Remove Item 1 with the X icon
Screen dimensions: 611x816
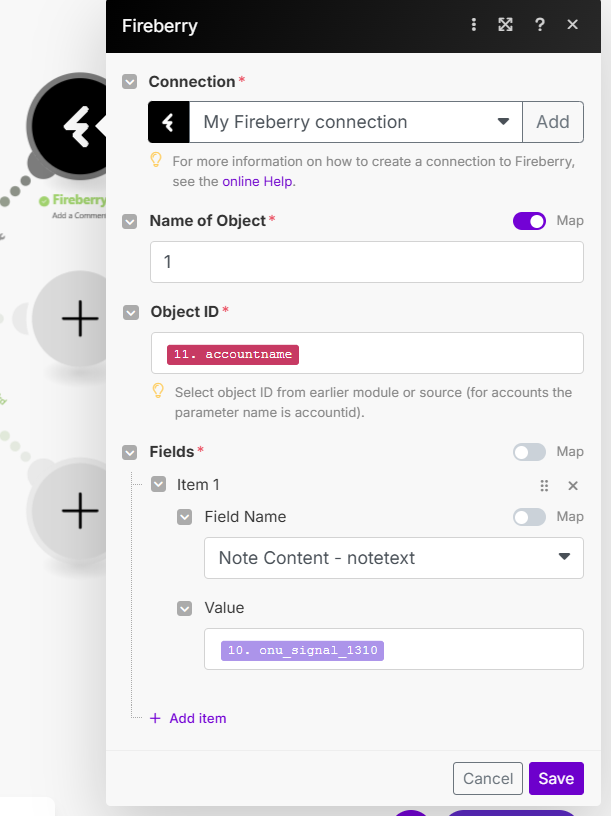point(573,486)
